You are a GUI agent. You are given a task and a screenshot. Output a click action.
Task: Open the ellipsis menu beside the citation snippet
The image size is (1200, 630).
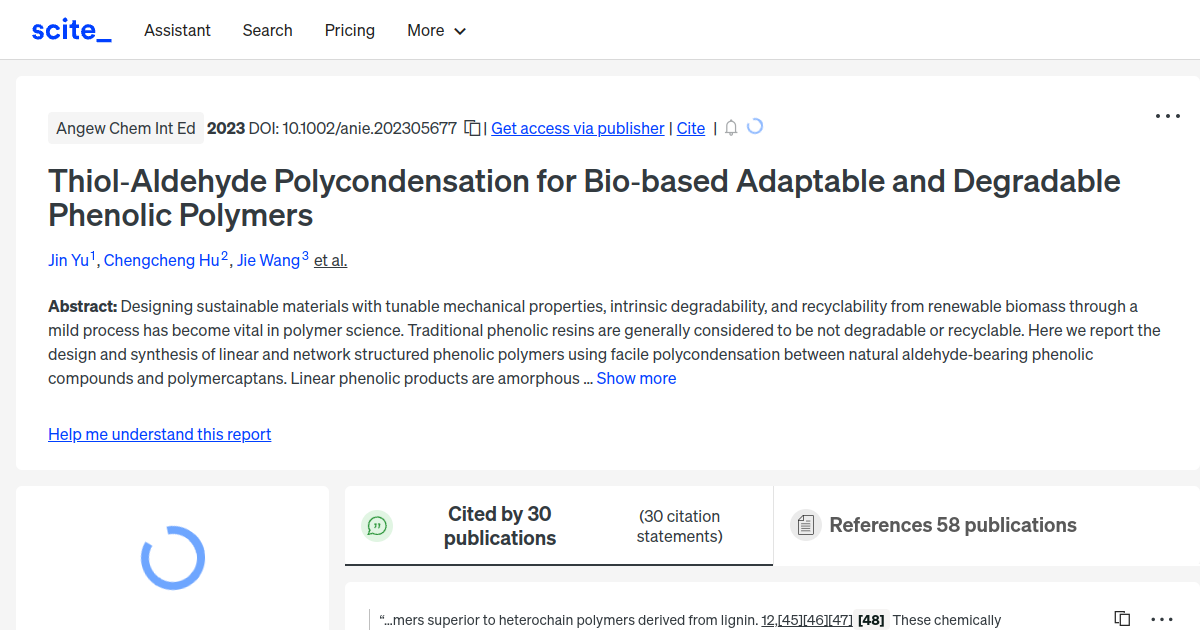coord(1161,619)
